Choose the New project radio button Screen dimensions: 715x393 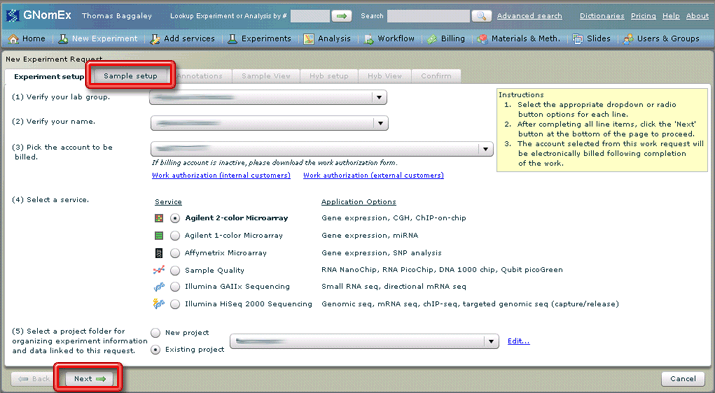155,333
